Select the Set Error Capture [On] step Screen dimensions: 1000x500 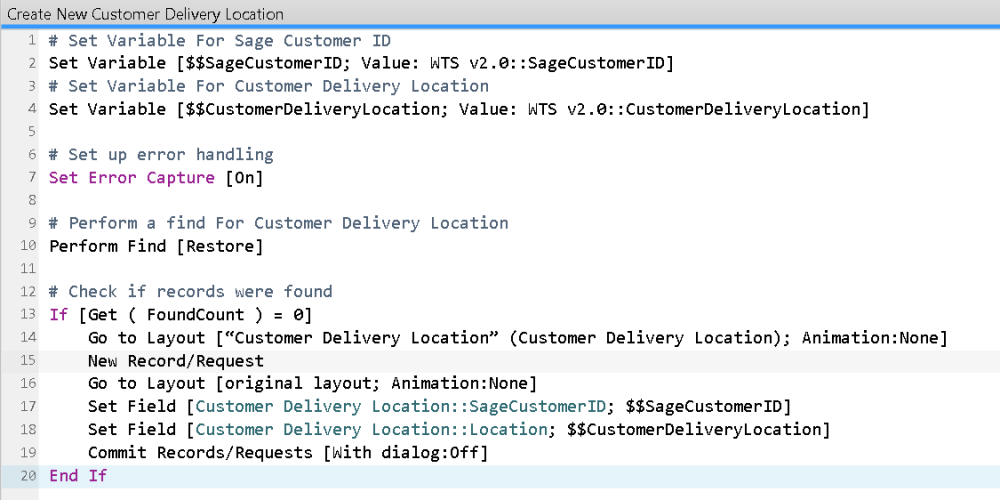coord(159,178)
